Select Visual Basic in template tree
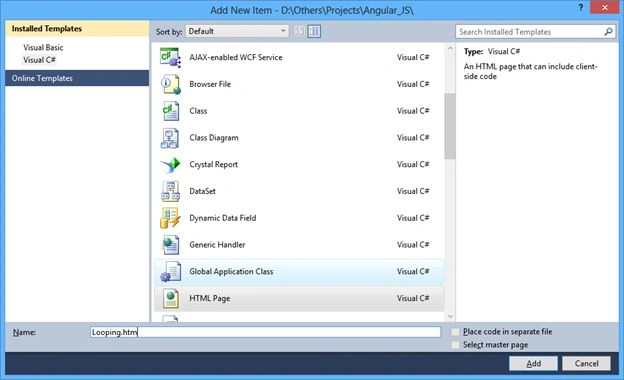 43,47
